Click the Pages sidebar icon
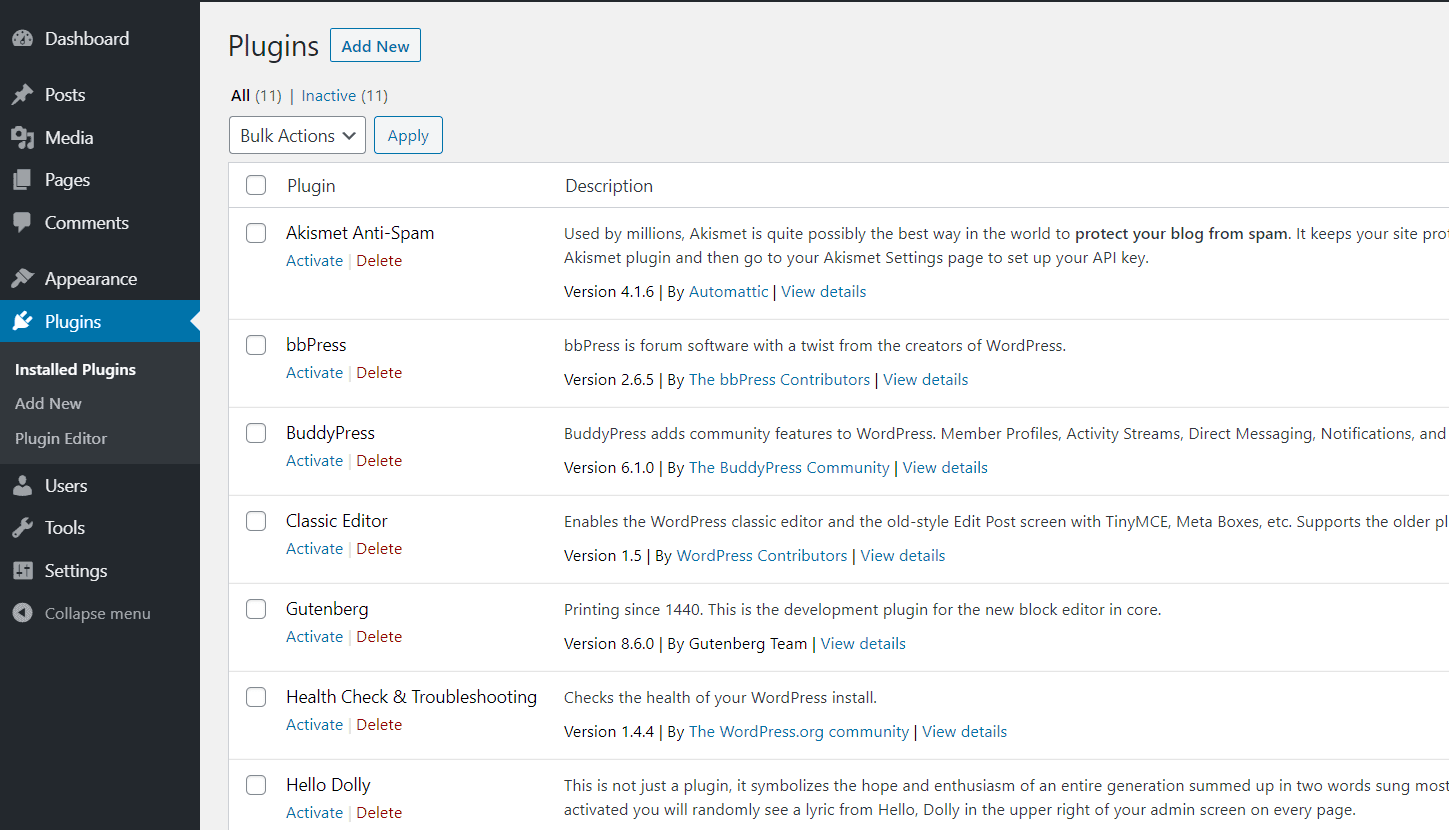 22,180
